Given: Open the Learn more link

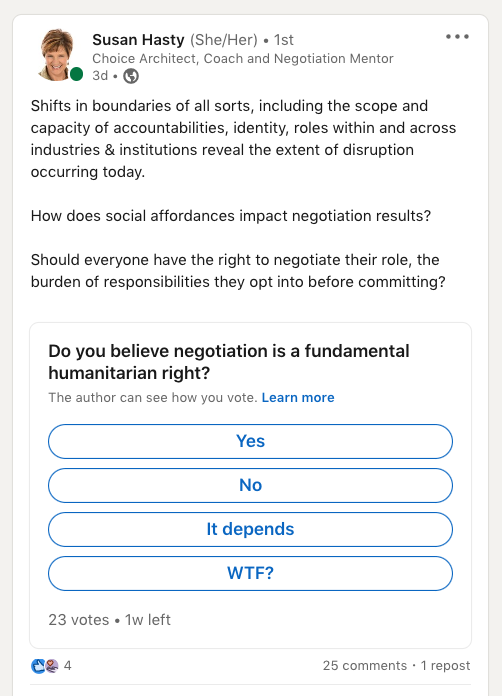Looking at the screenshot, I should click(298, 397).
